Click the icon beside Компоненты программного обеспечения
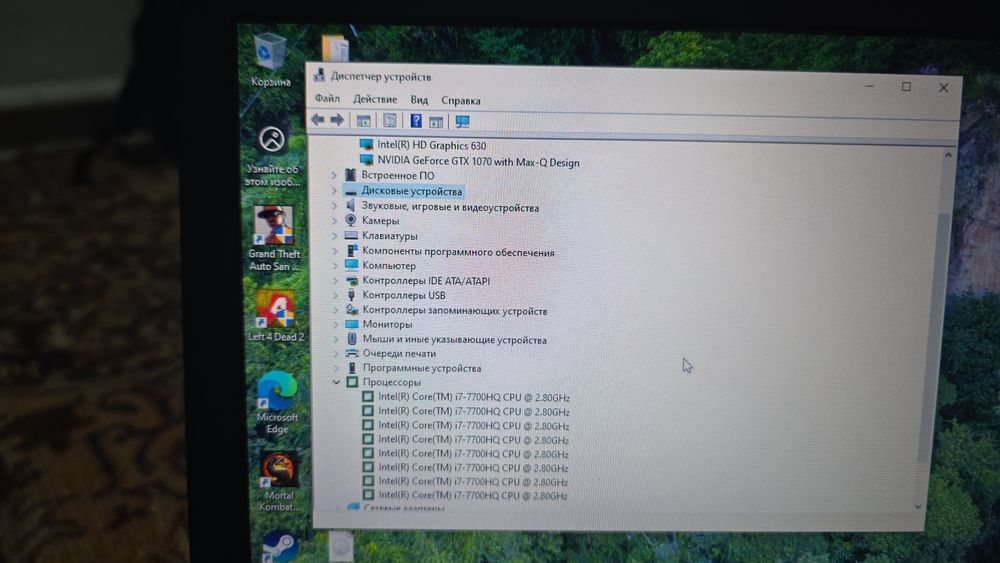Viewport: 1000px width, 563px height. click(x=351, y=251)
